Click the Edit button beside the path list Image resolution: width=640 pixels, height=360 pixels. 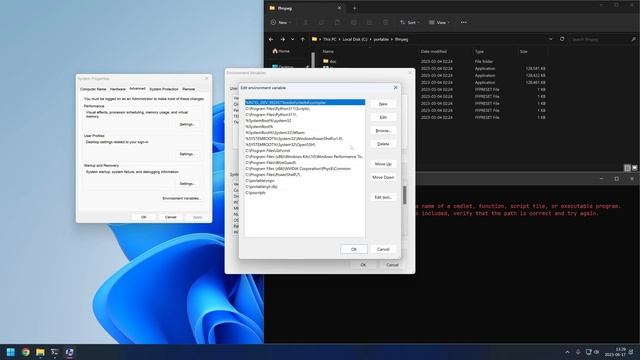tap(383, 118)
